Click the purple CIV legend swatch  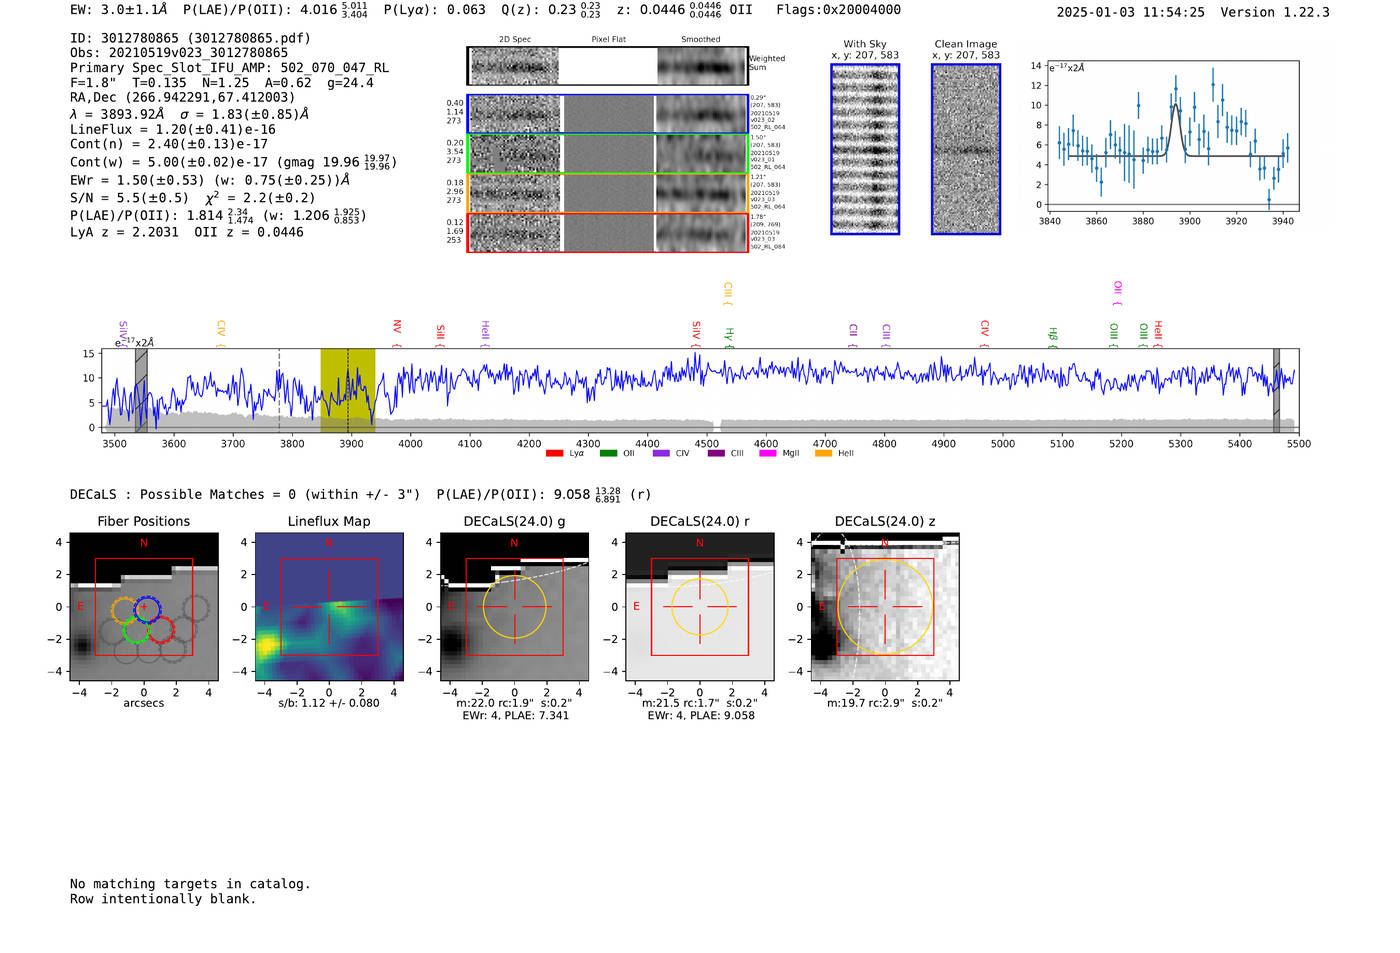[661, 454]
